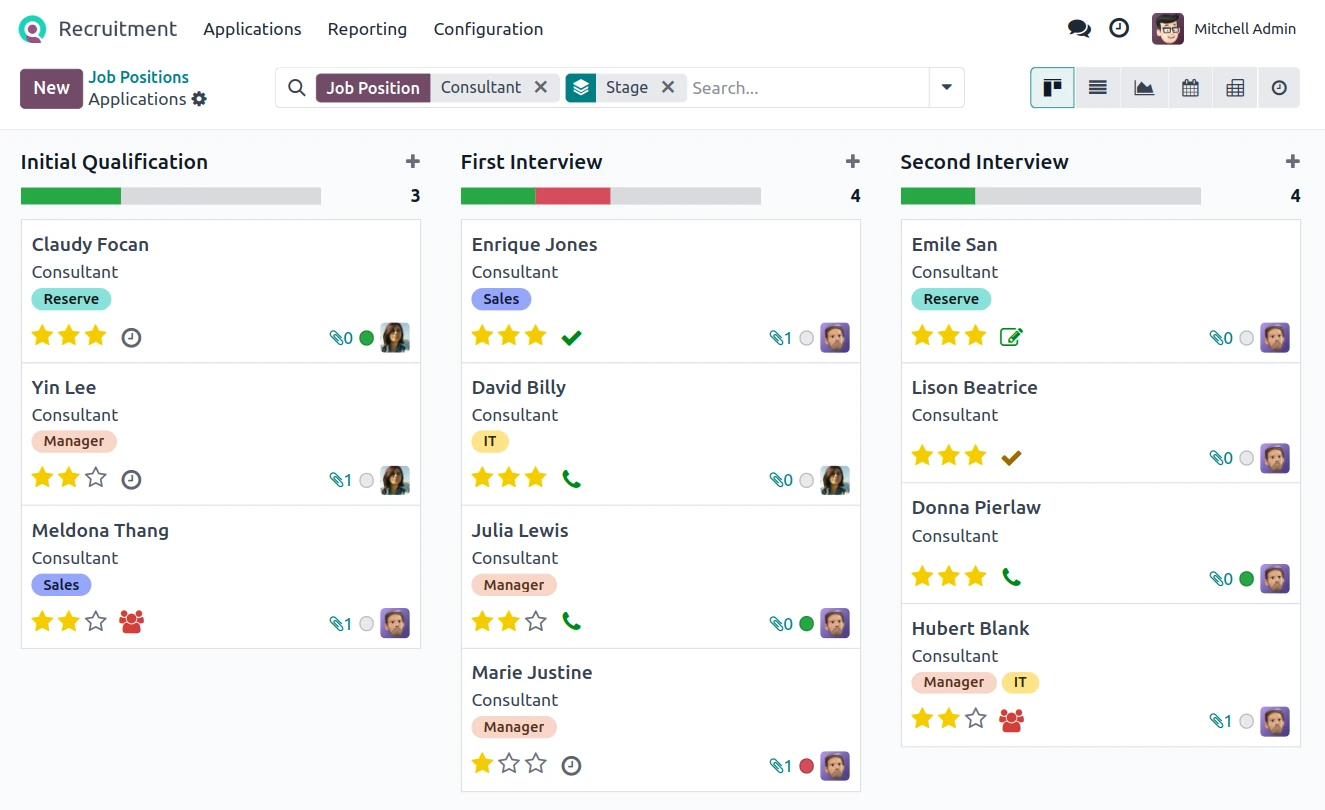The width and height of the screenshot is (1325, 810).
Task: Open the graph view icon
Action: tap(1143, 88)
